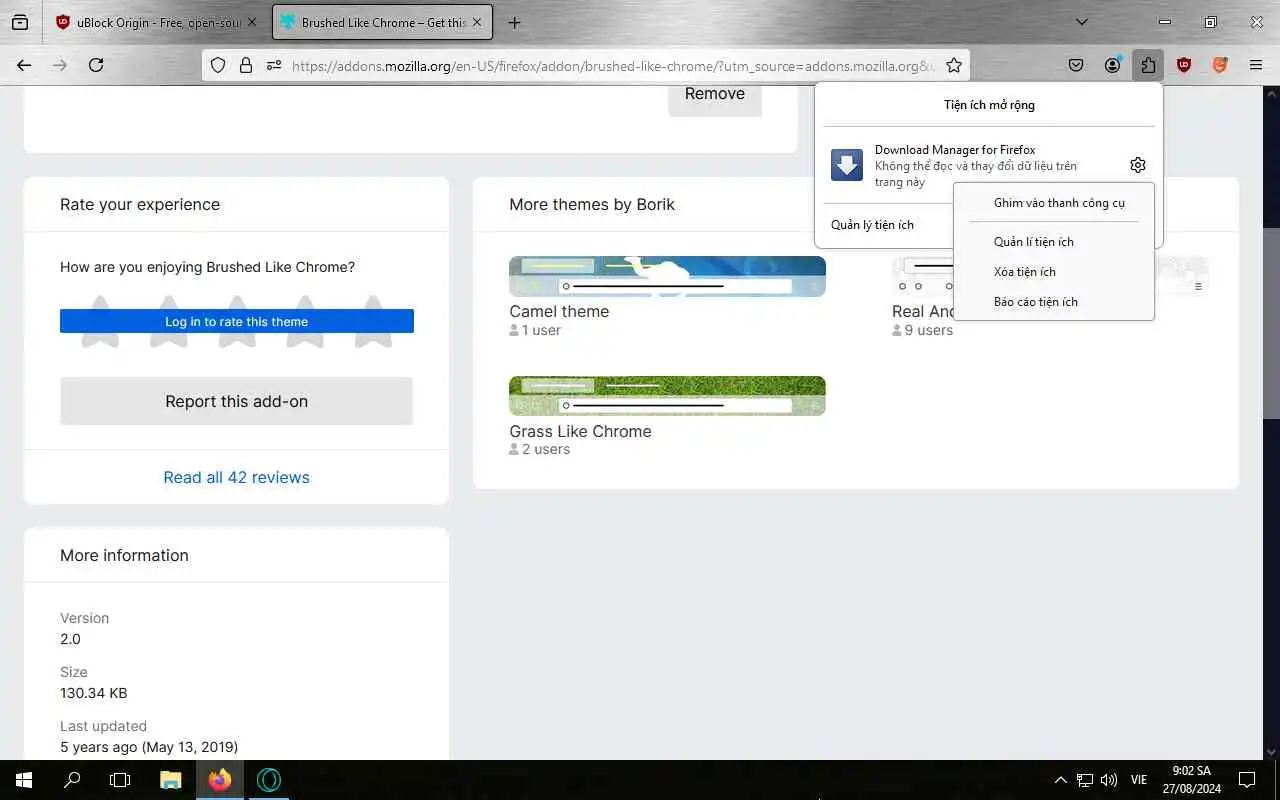This screenshot has width=1280, height=800.
Task: Click Download Manager for Firefox extension icon
Action: click(847, 165)
